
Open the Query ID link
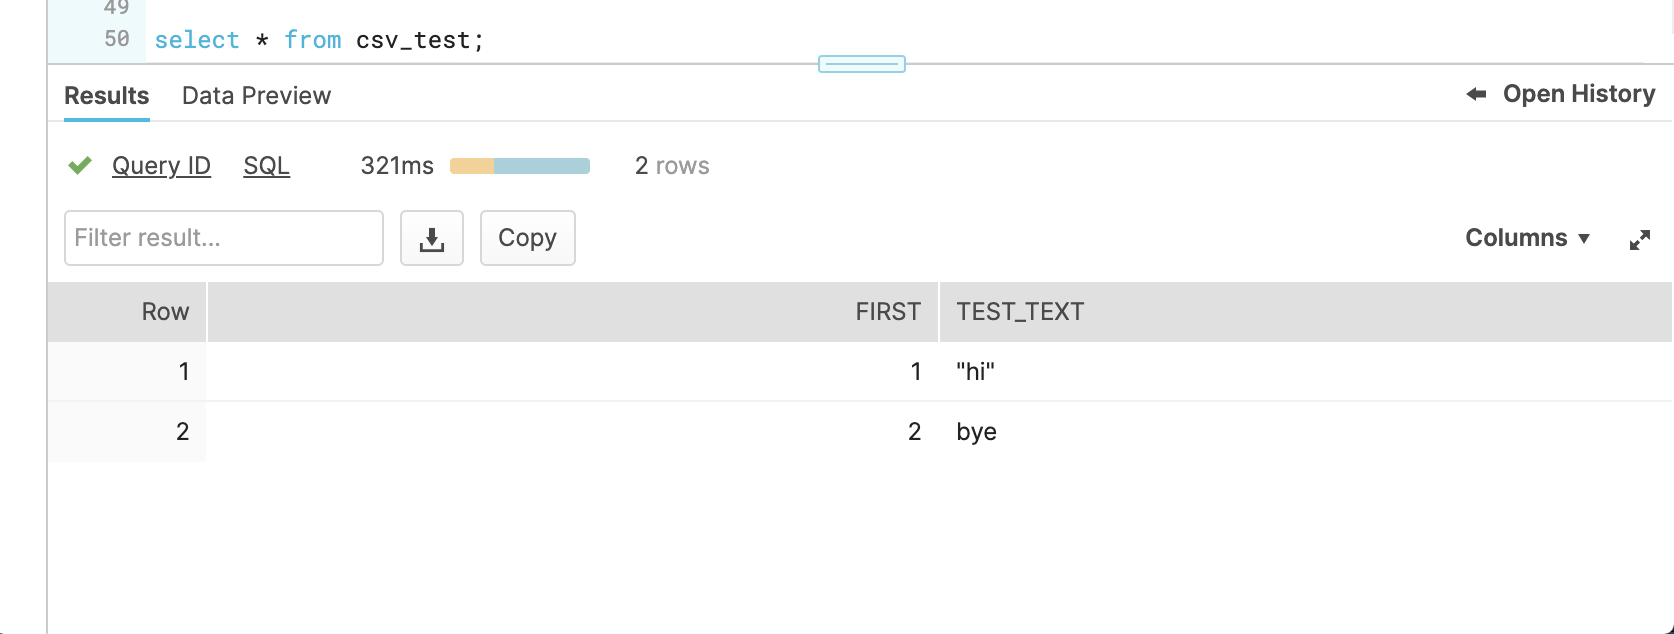pyautogui.click(x=161, y=166)
